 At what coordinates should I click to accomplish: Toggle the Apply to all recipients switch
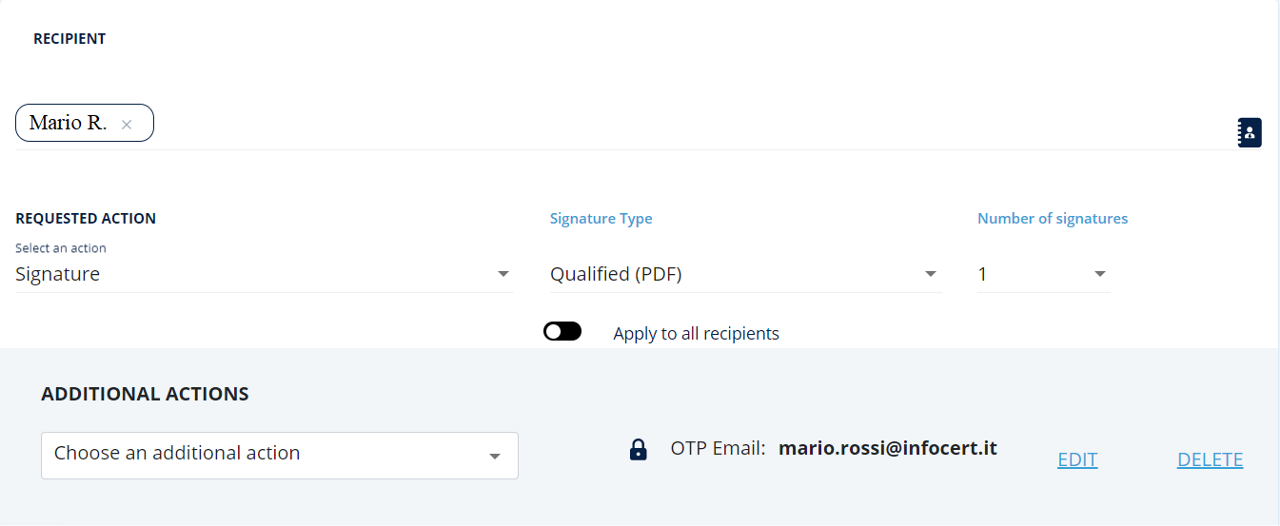[562, 332]
